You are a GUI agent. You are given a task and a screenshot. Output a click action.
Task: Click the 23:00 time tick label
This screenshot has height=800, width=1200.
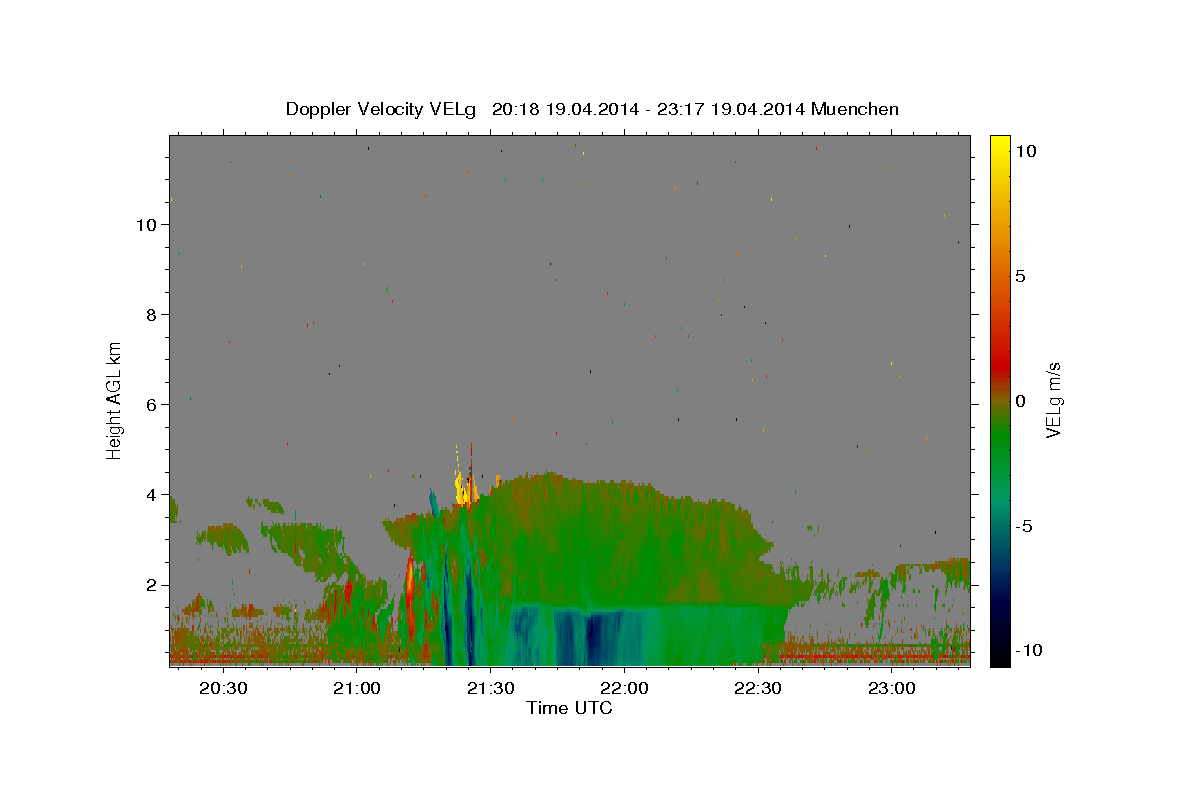[x=892, y=688]
